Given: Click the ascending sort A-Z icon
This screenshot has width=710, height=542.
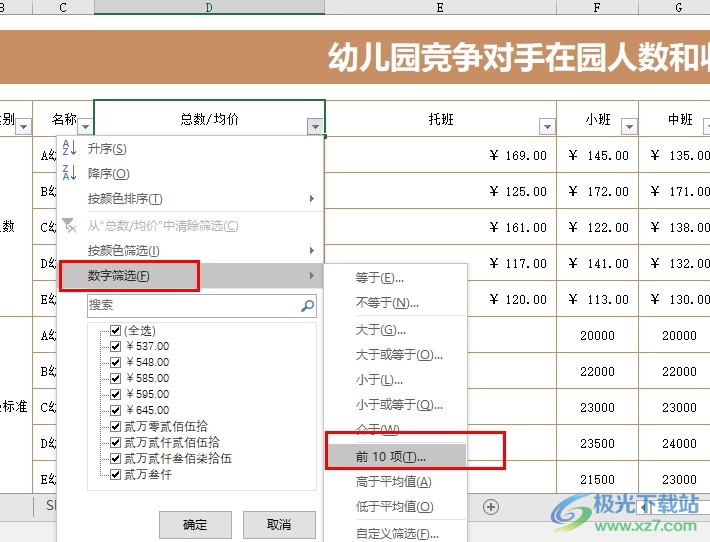Looking at the screenshot, I should (69, 148).
